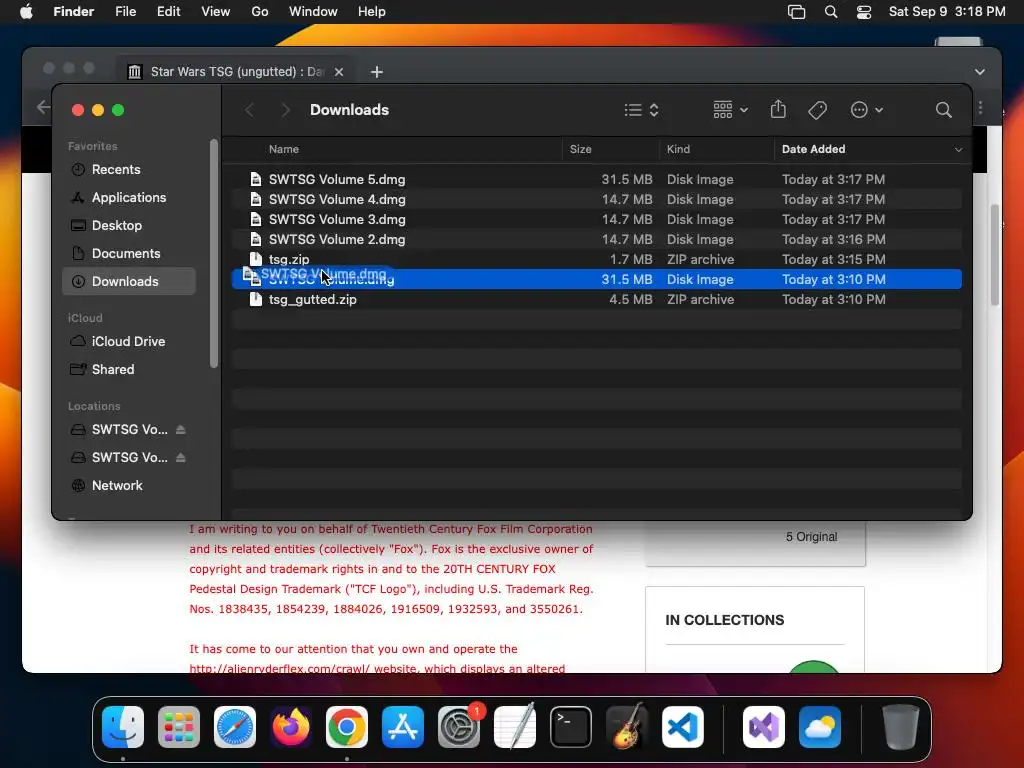Viewport: 1024px width, 768px height.
Task: Open Visual Studio from the Dock
Action: (764, 726)
